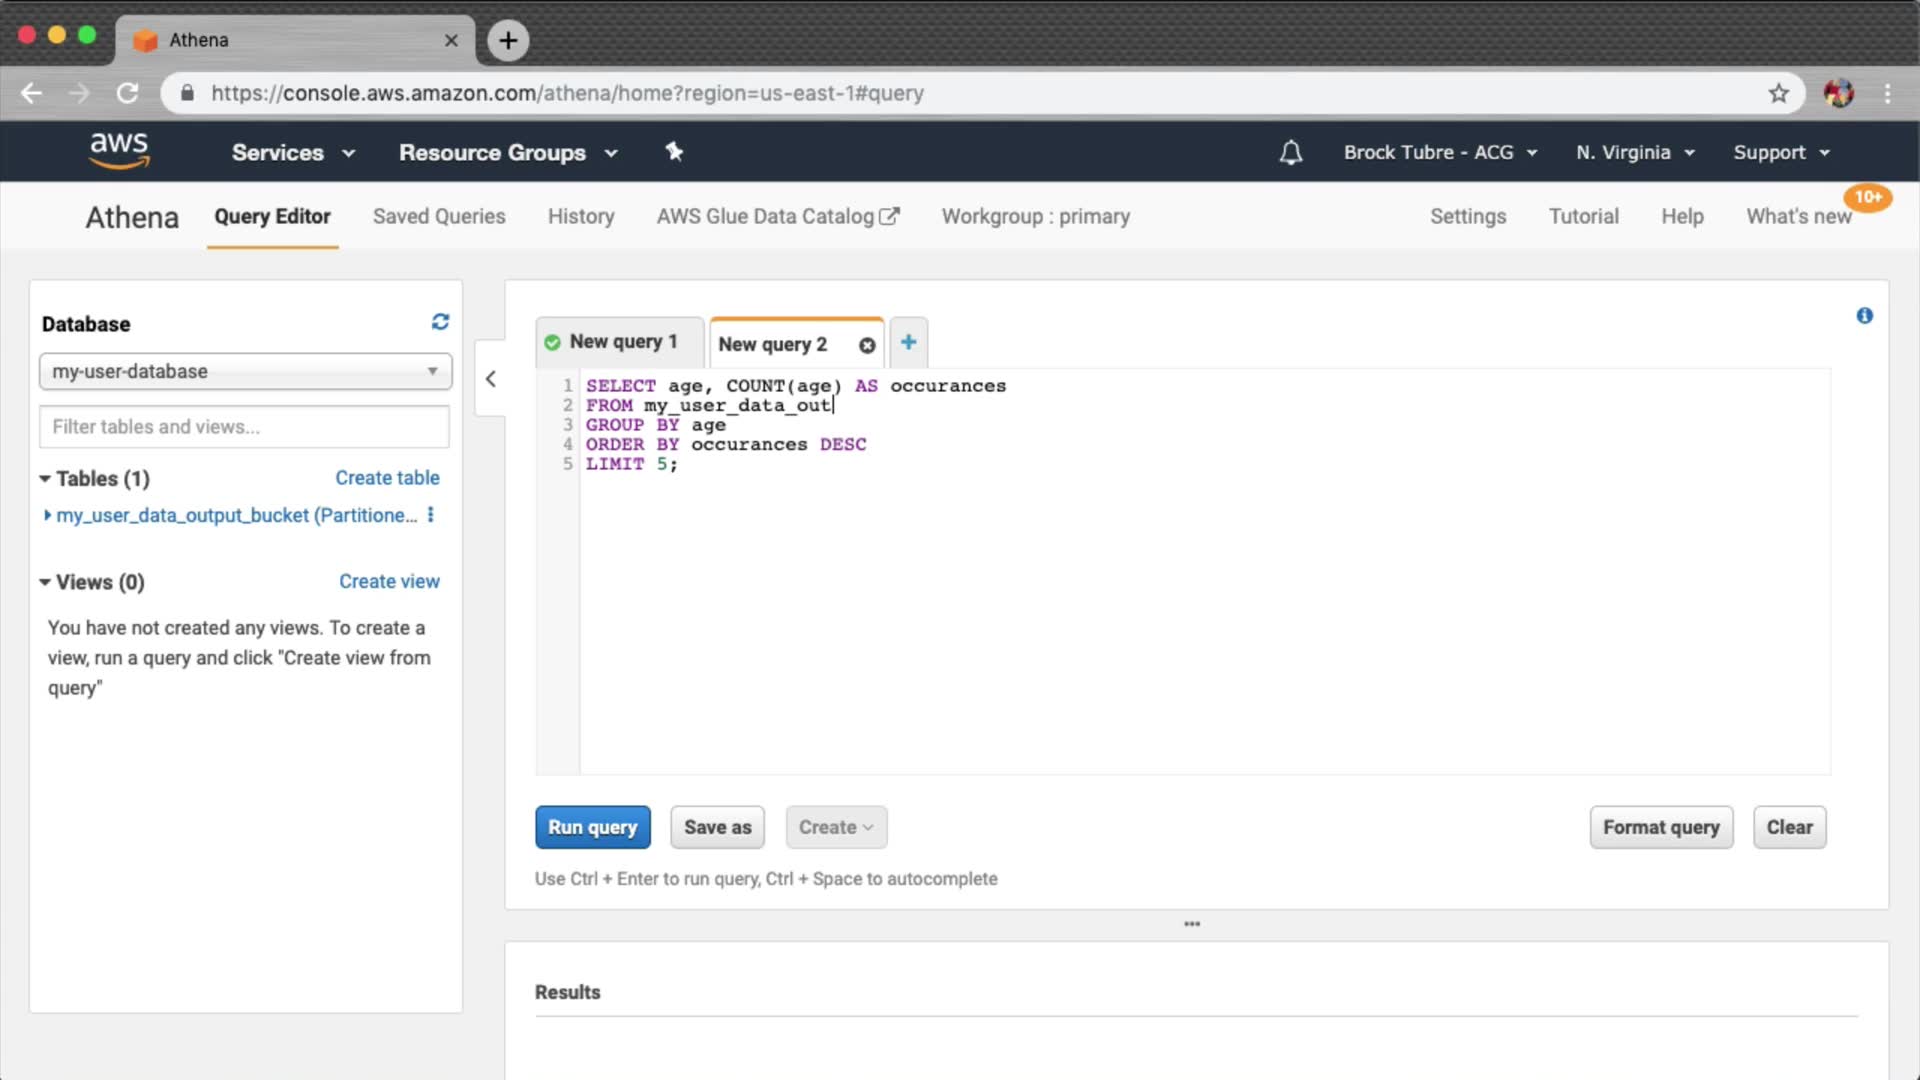Collapse the Views (0) section
The width and height of the screenshot is (1920, 1080).
coord(45,582)
